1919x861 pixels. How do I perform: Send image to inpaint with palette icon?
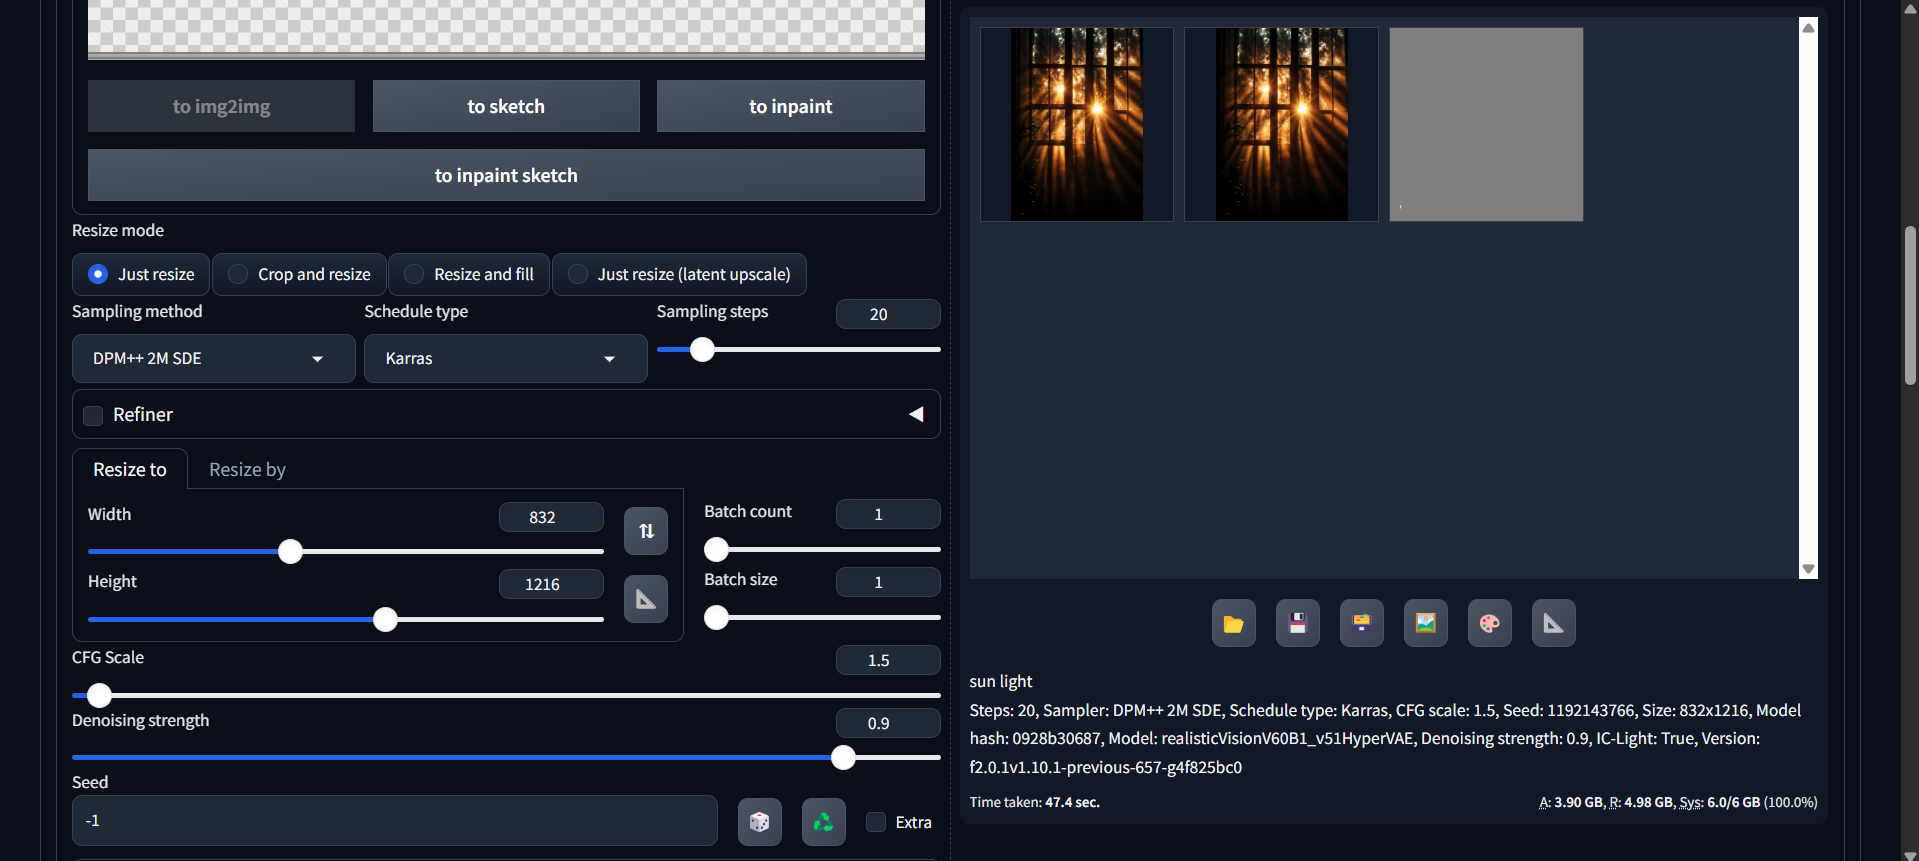(1489, 624)
